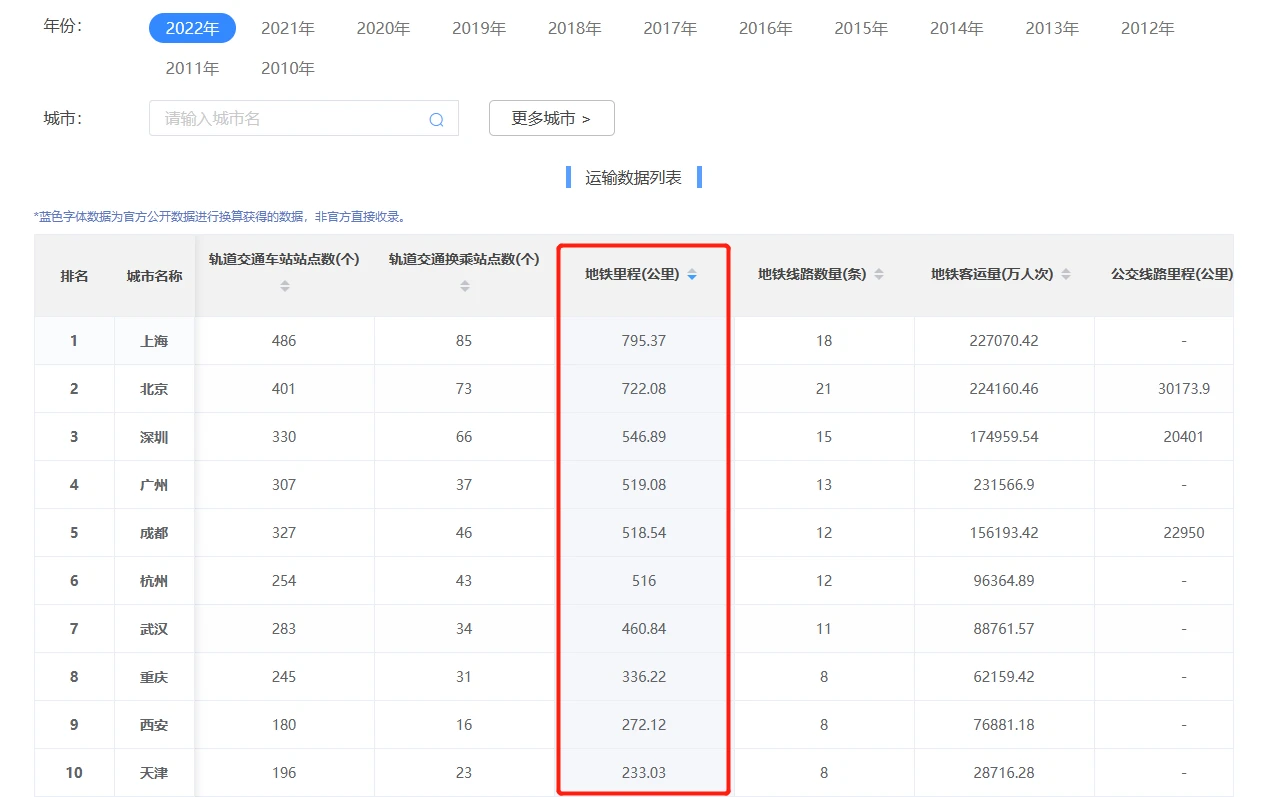Select the 2022年 year tab
Image resolution: width=1265 pixels, height=797 pixels.
point(192,29)
